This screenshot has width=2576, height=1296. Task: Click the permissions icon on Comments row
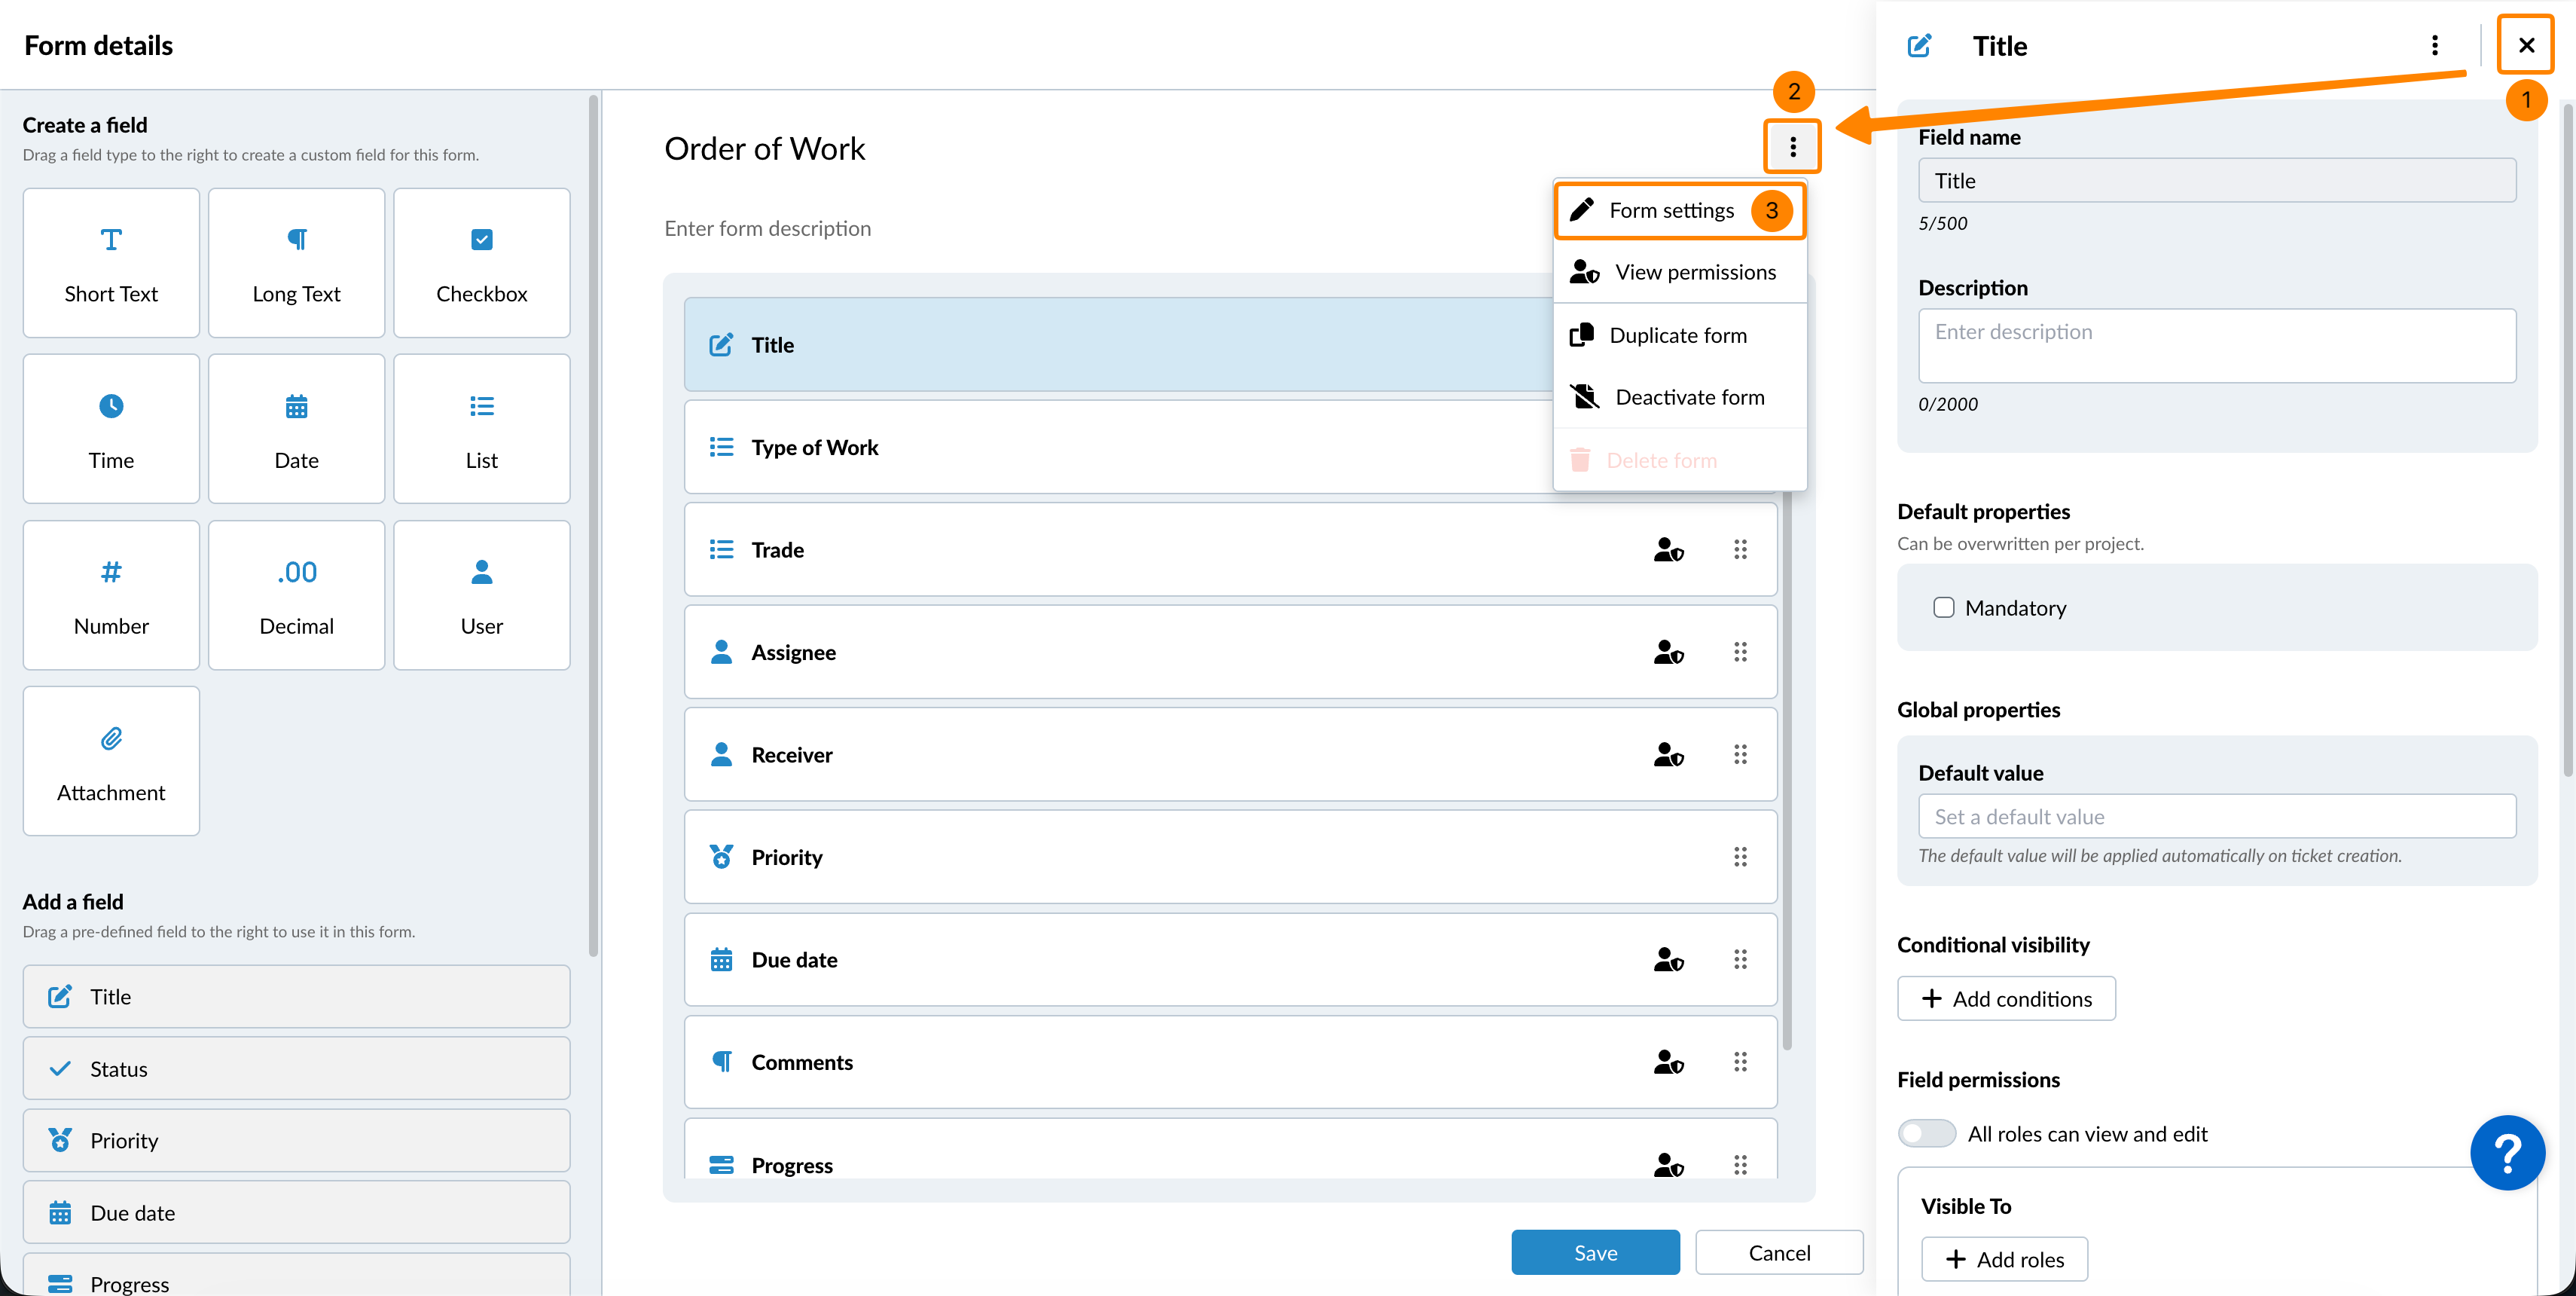pyautogui.click(x=1668, y=1062)
